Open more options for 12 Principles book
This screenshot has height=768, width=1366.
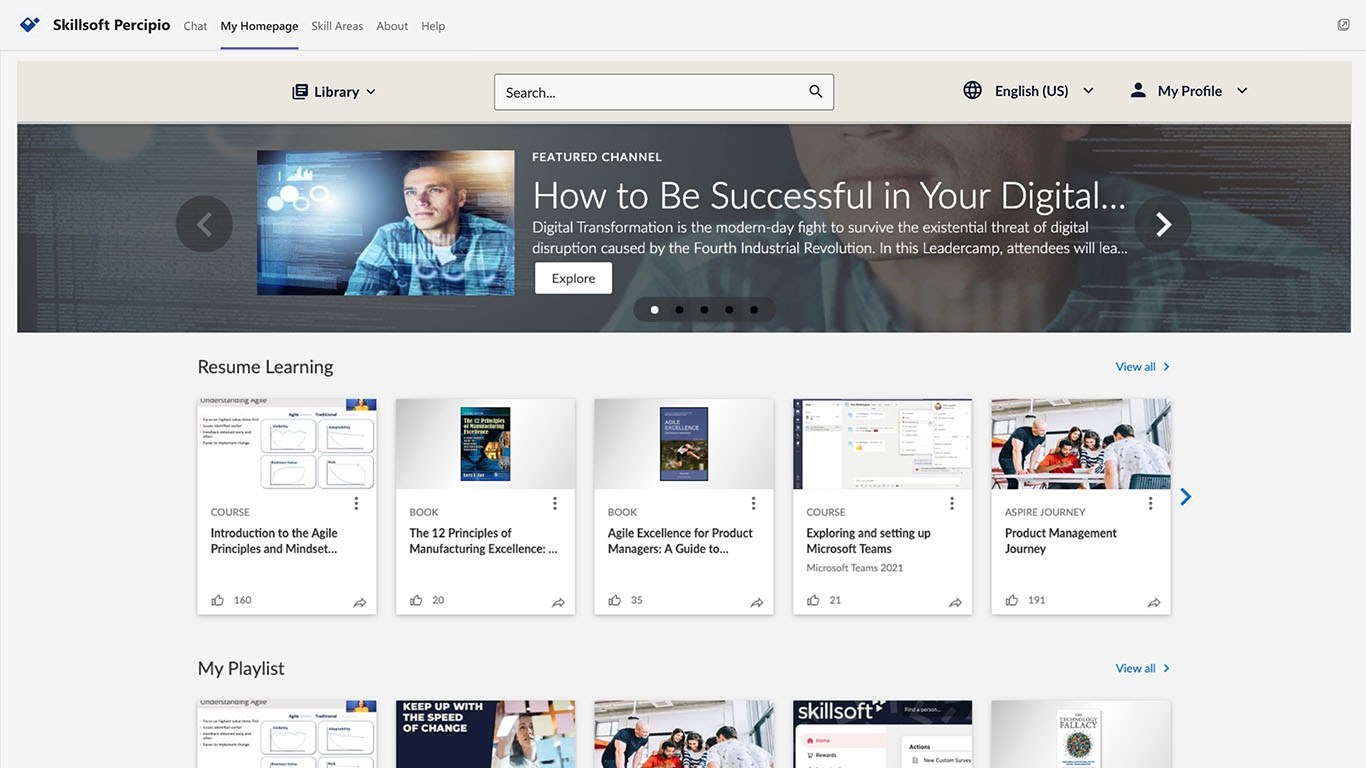click(x=555, y=503)
